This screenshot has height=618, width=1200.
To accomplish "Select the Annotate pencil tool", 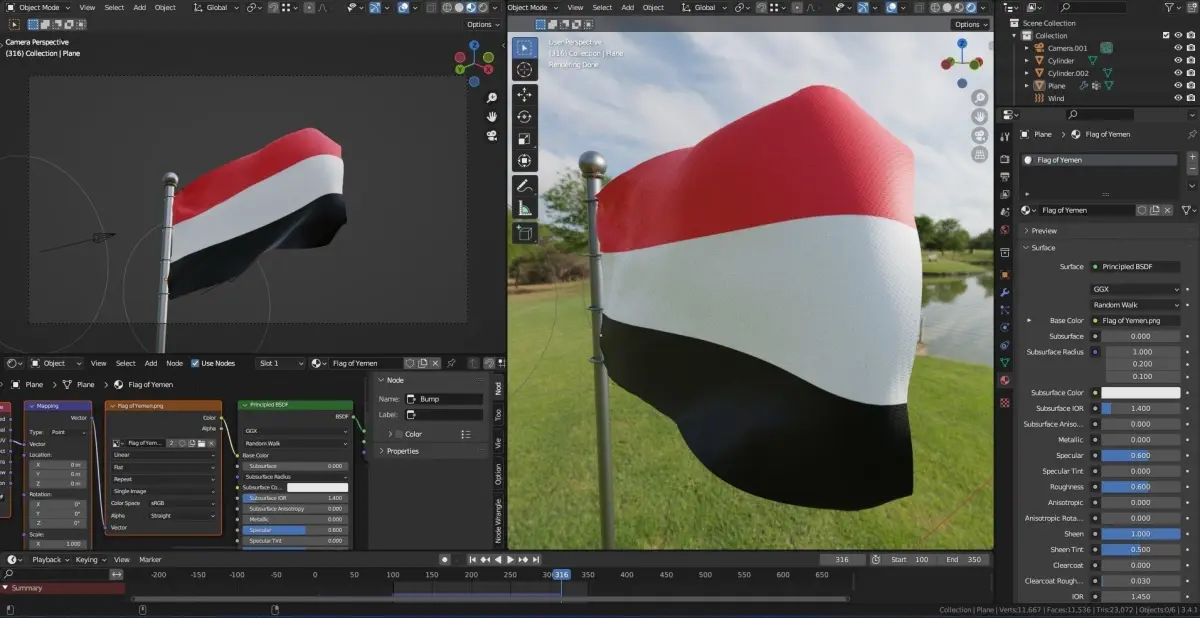I will coord(524,186).
